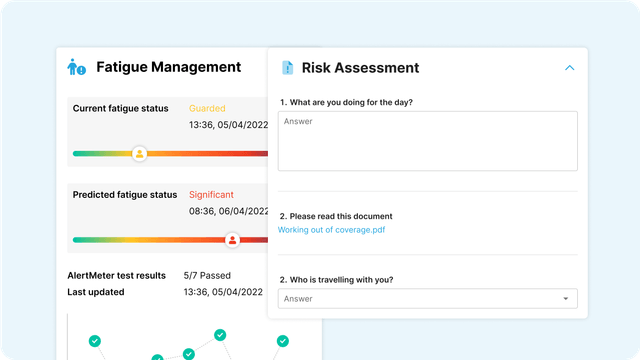640x360 pixels.
Task: Click the 'Significant' status label
Action: coord(211,195)
